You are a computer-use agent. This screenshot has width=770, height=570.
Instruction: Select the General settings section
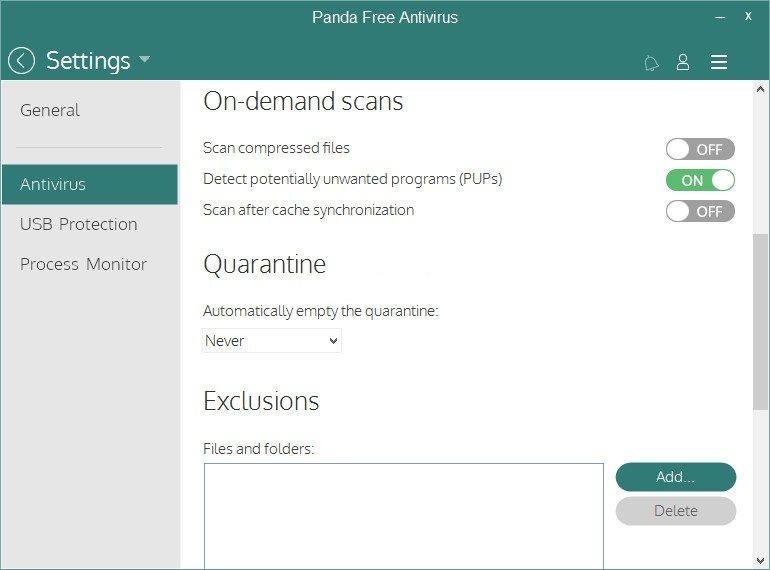tap(50, 110)
